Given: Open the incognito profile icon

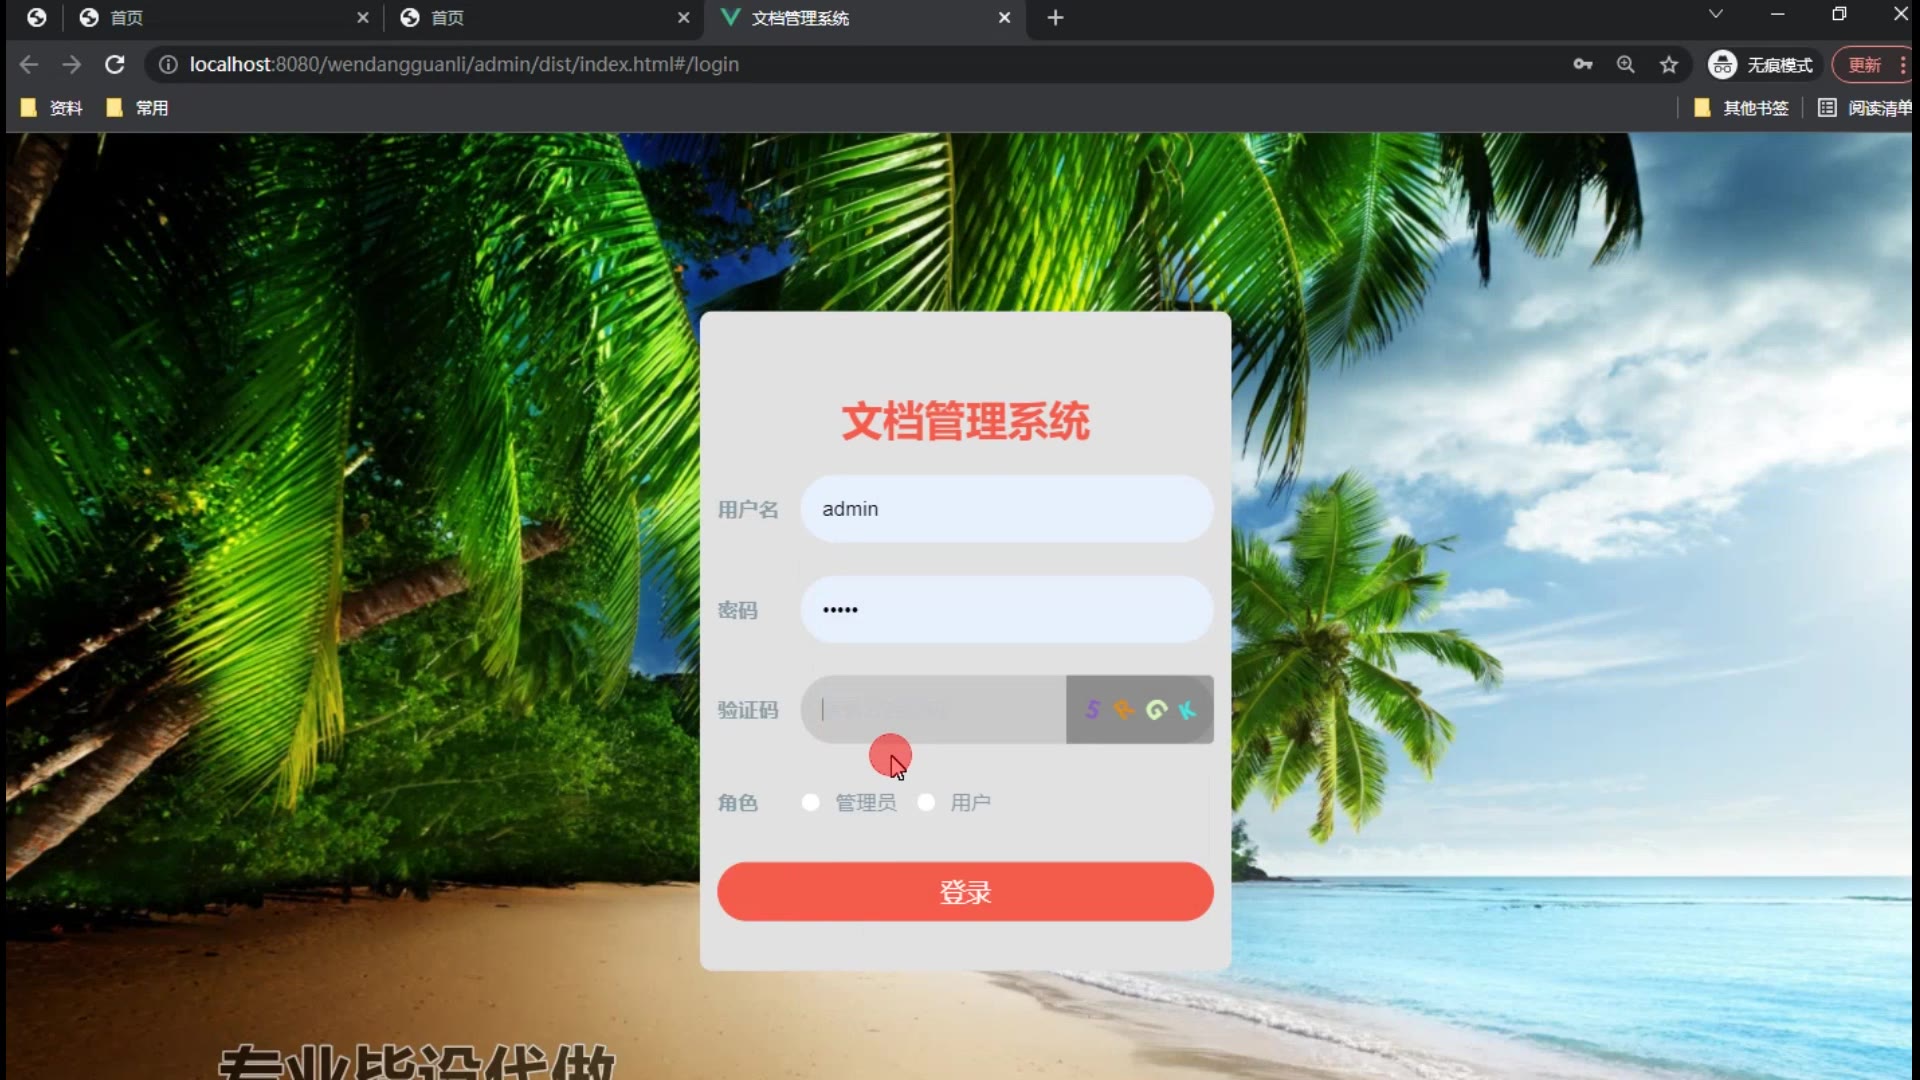Looking at the screenshot, I should pyautogui.click(x=1722, y=65).
